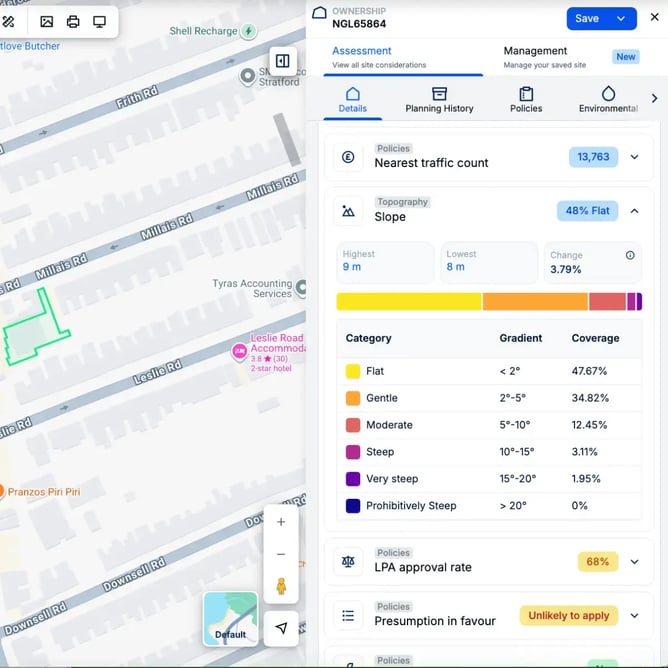
Task: Open the Policies tab
Action: coord(526,99)
